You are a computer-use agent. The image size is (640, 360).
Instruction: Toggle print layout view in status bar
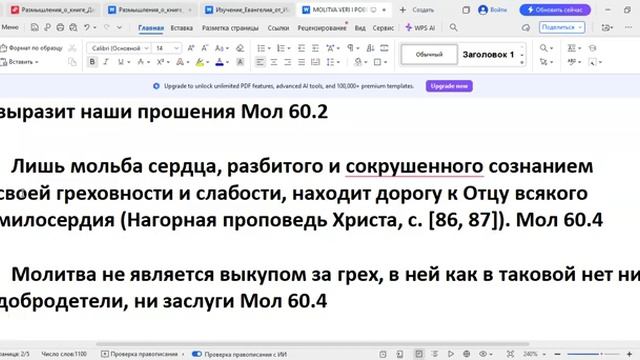coord(419,354)
